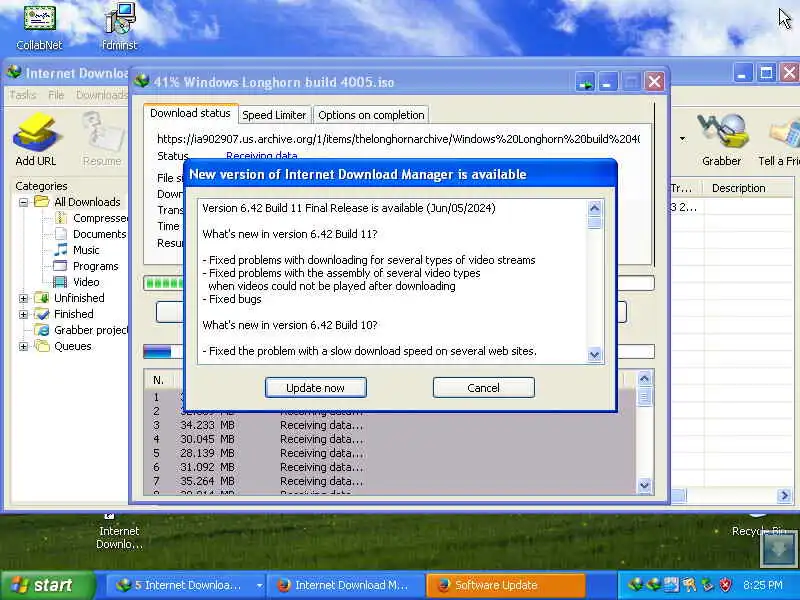
Task: Expand the Finished tree node
Action: point(23,314)
